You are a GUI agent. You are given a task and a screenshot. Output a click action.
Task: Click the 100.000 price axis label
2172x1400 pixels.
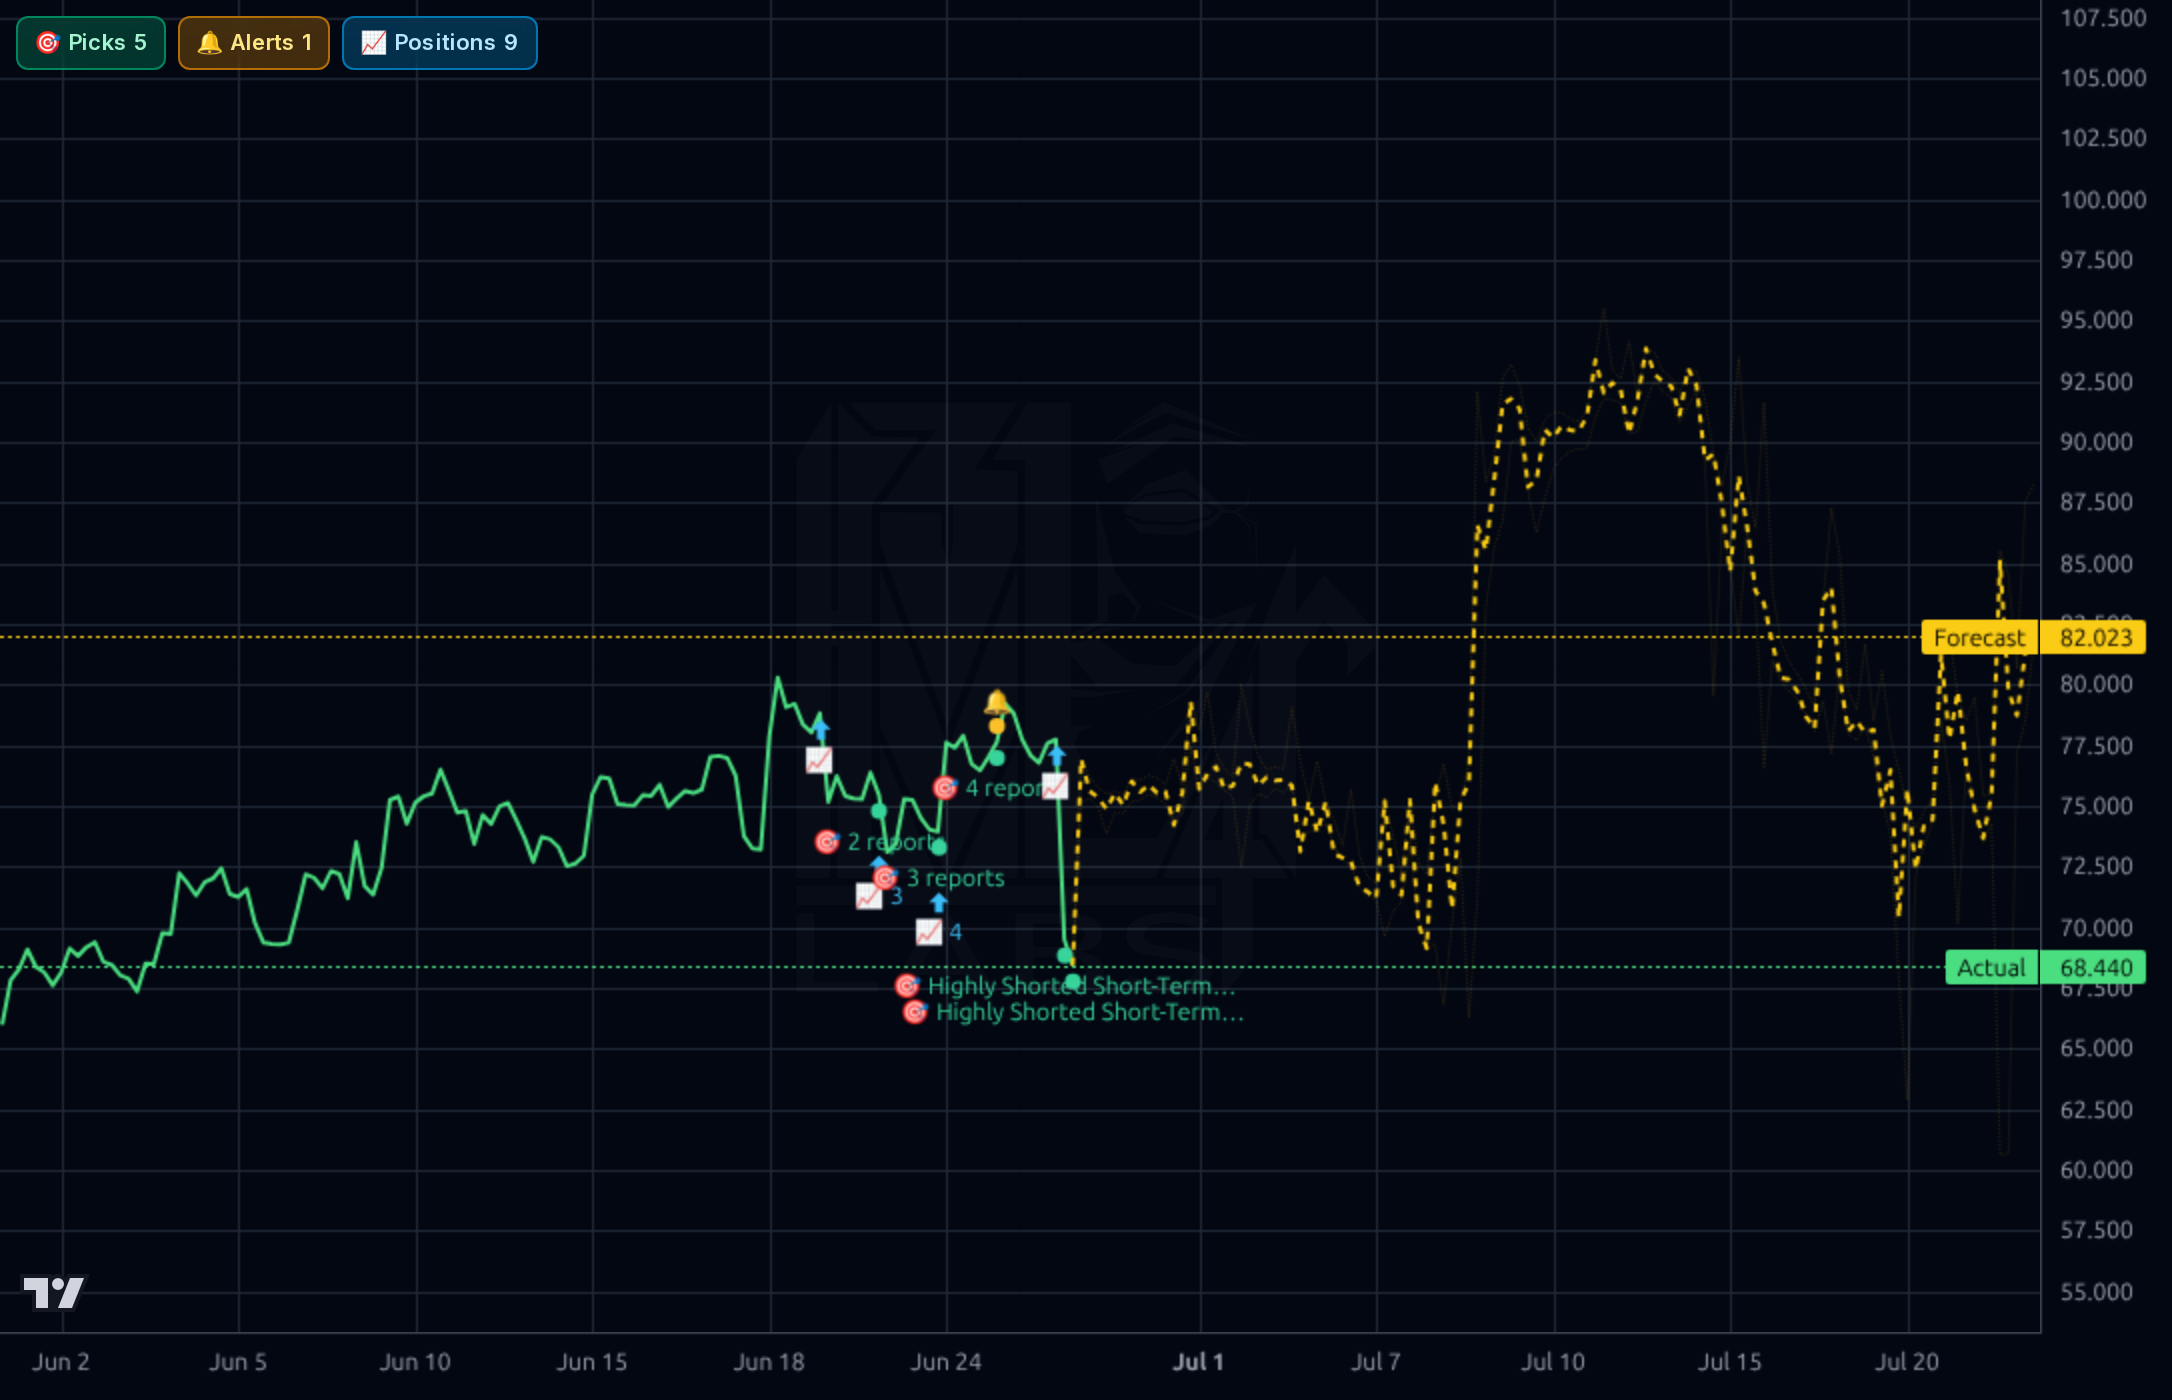click(2103, 200)
